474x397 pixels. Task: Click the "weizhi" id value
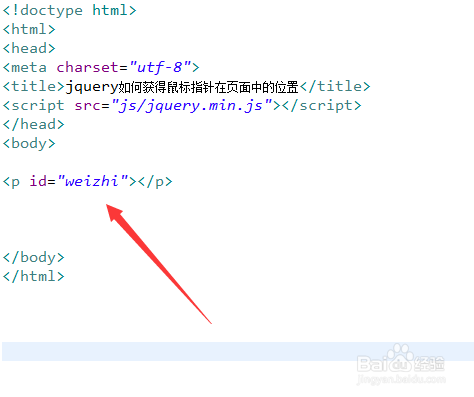(92, 181)
